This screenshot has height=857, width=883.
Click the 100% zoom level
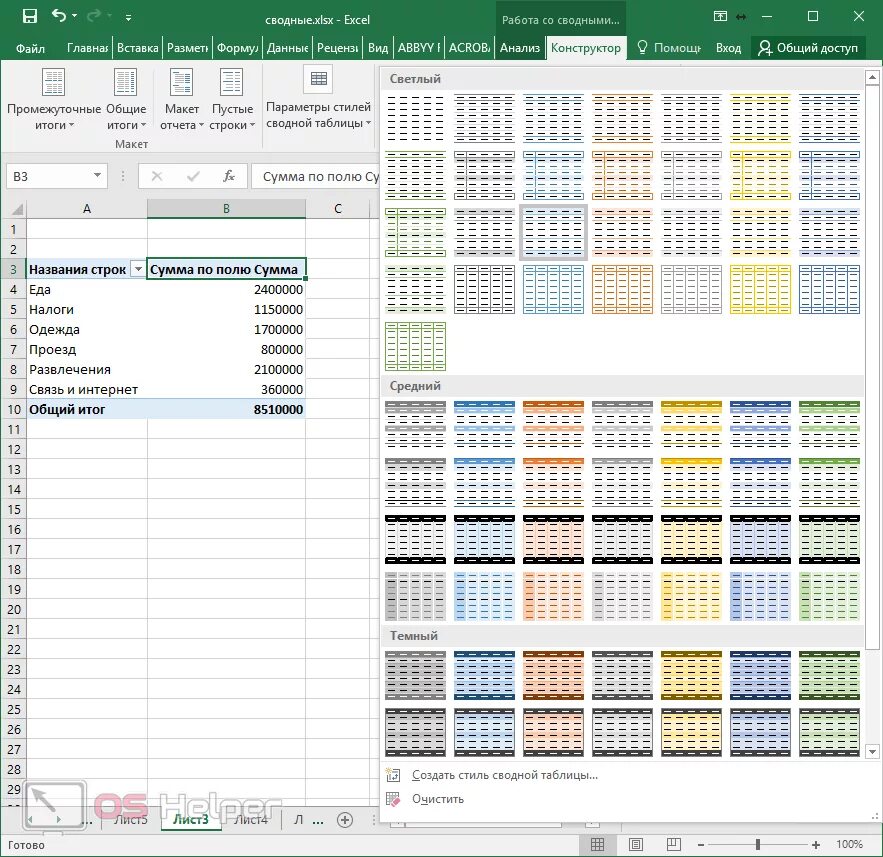coord(849,844)
